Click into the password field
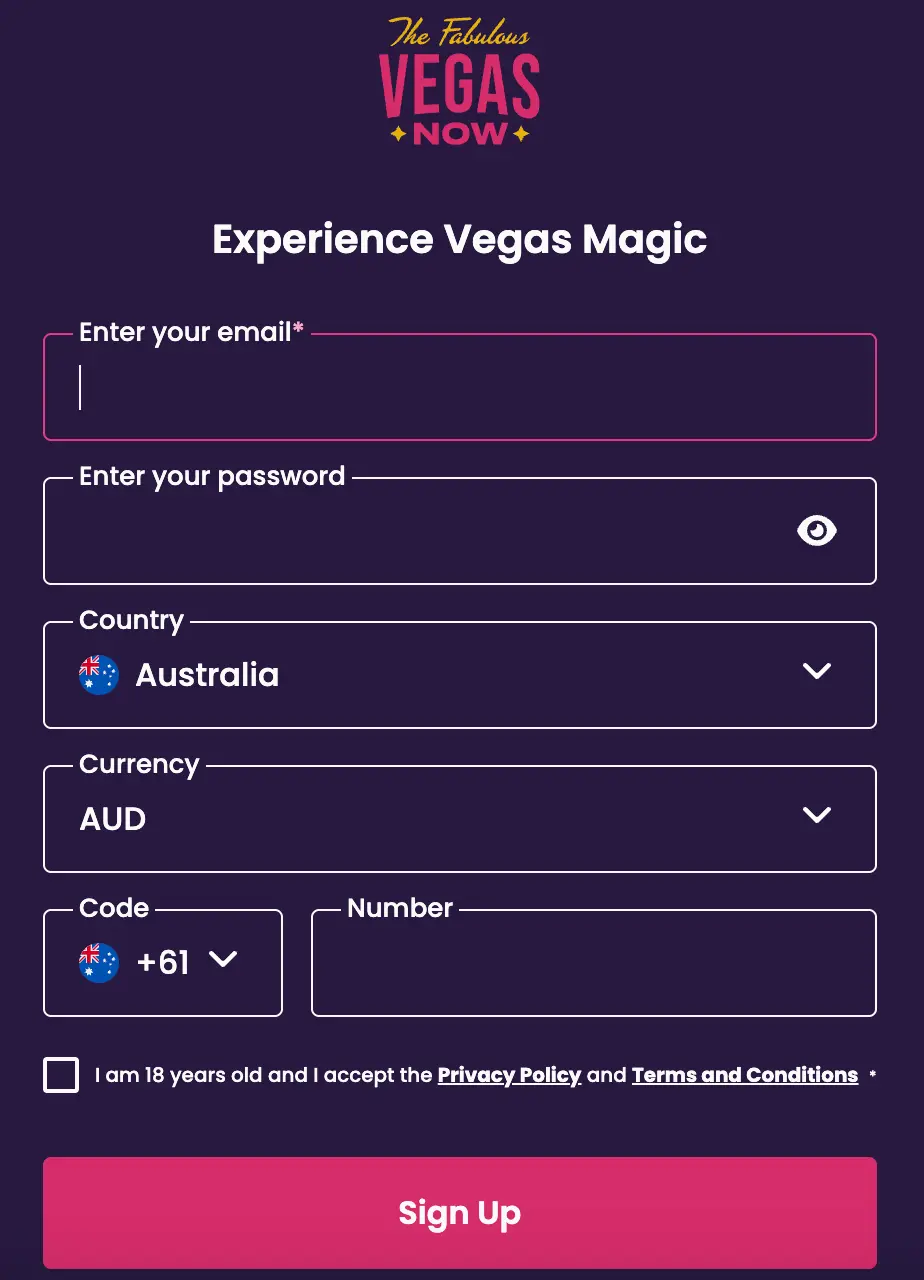 click(420, 532)
